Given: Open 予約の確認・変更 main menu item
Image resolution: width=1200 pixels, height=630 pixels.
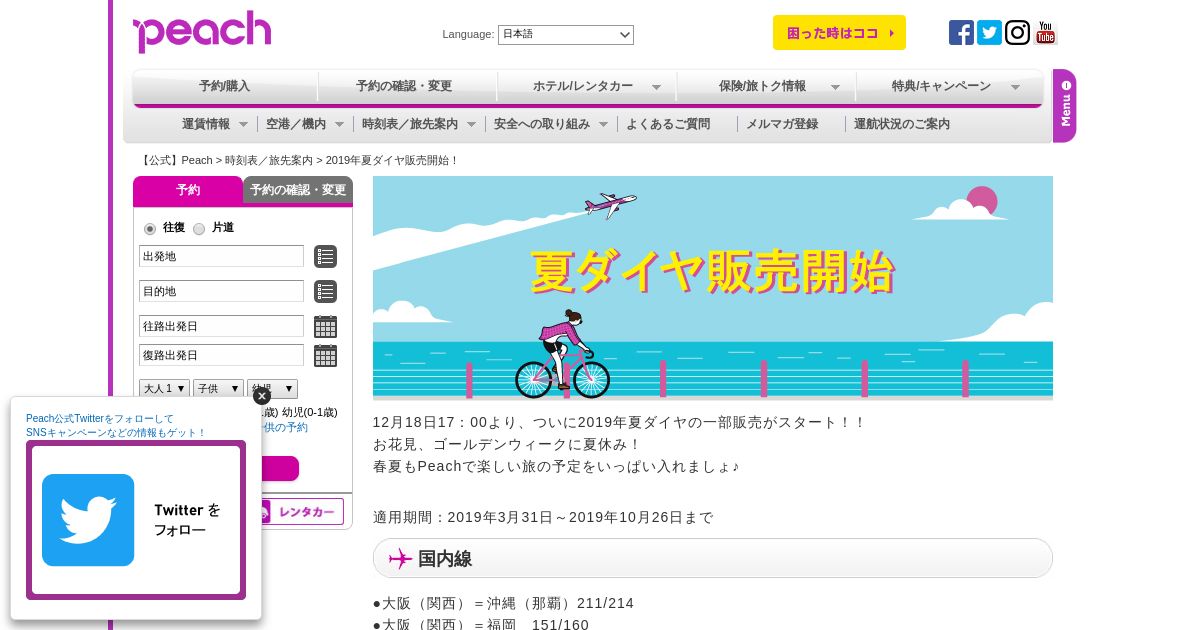Looking at the screenshot, I should [x=407, y=86].
